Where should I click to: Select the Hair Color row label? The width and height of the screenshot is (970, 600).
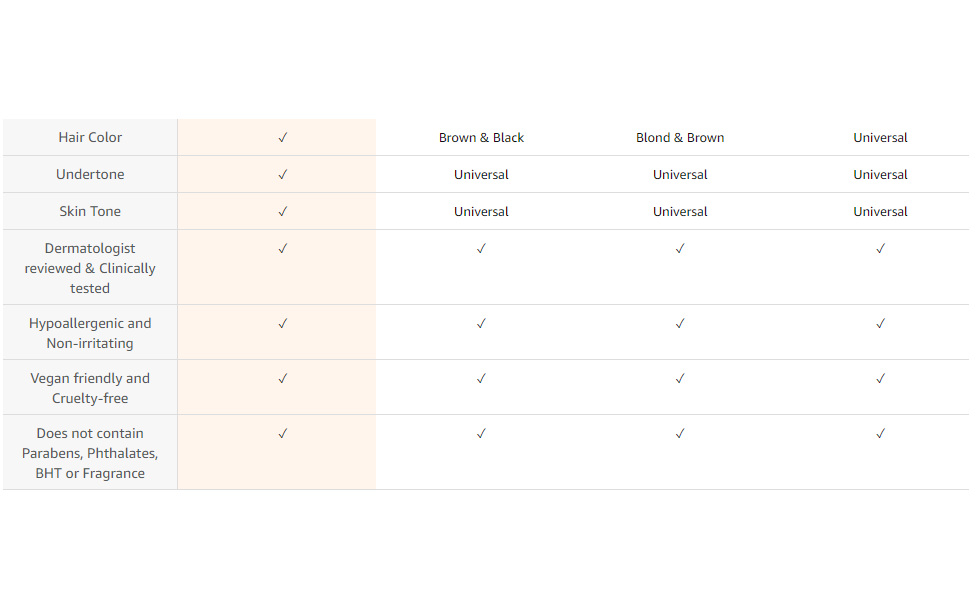[90, 138]
